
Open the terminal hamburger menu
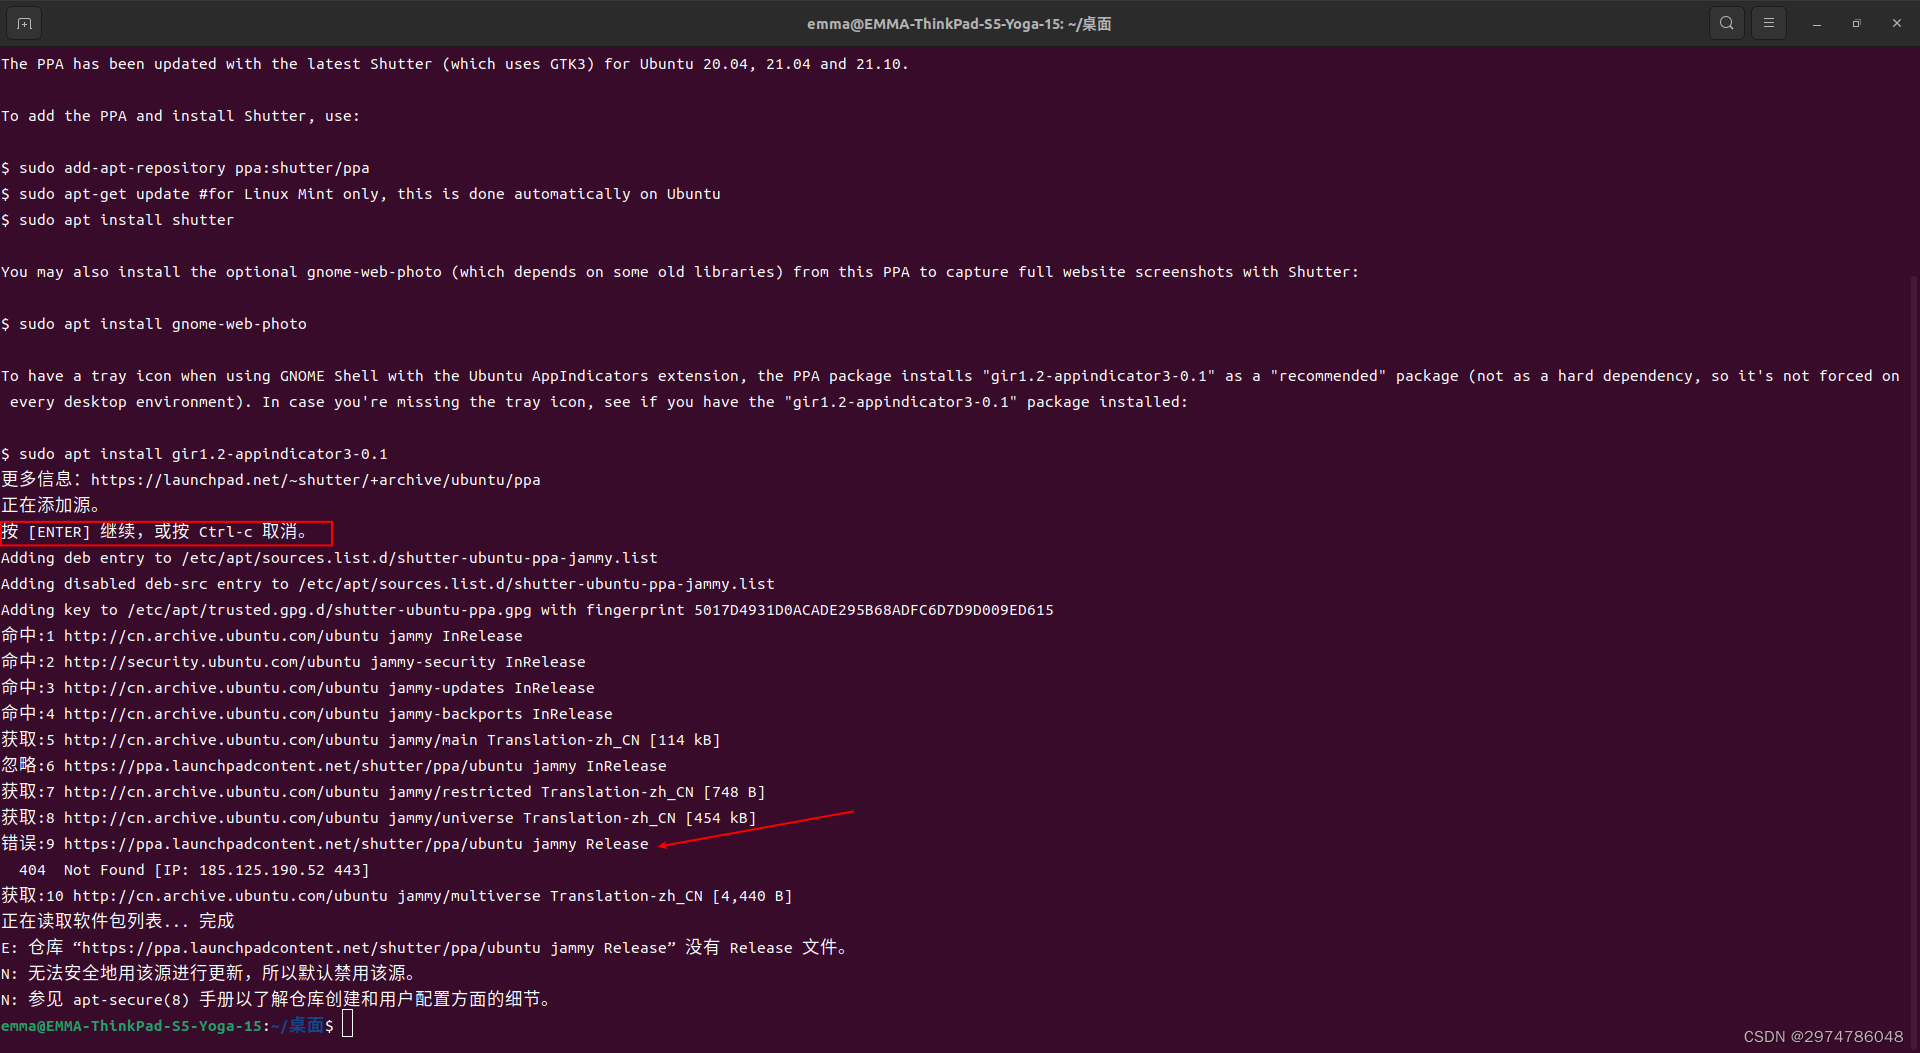[x=1769, y=23]
